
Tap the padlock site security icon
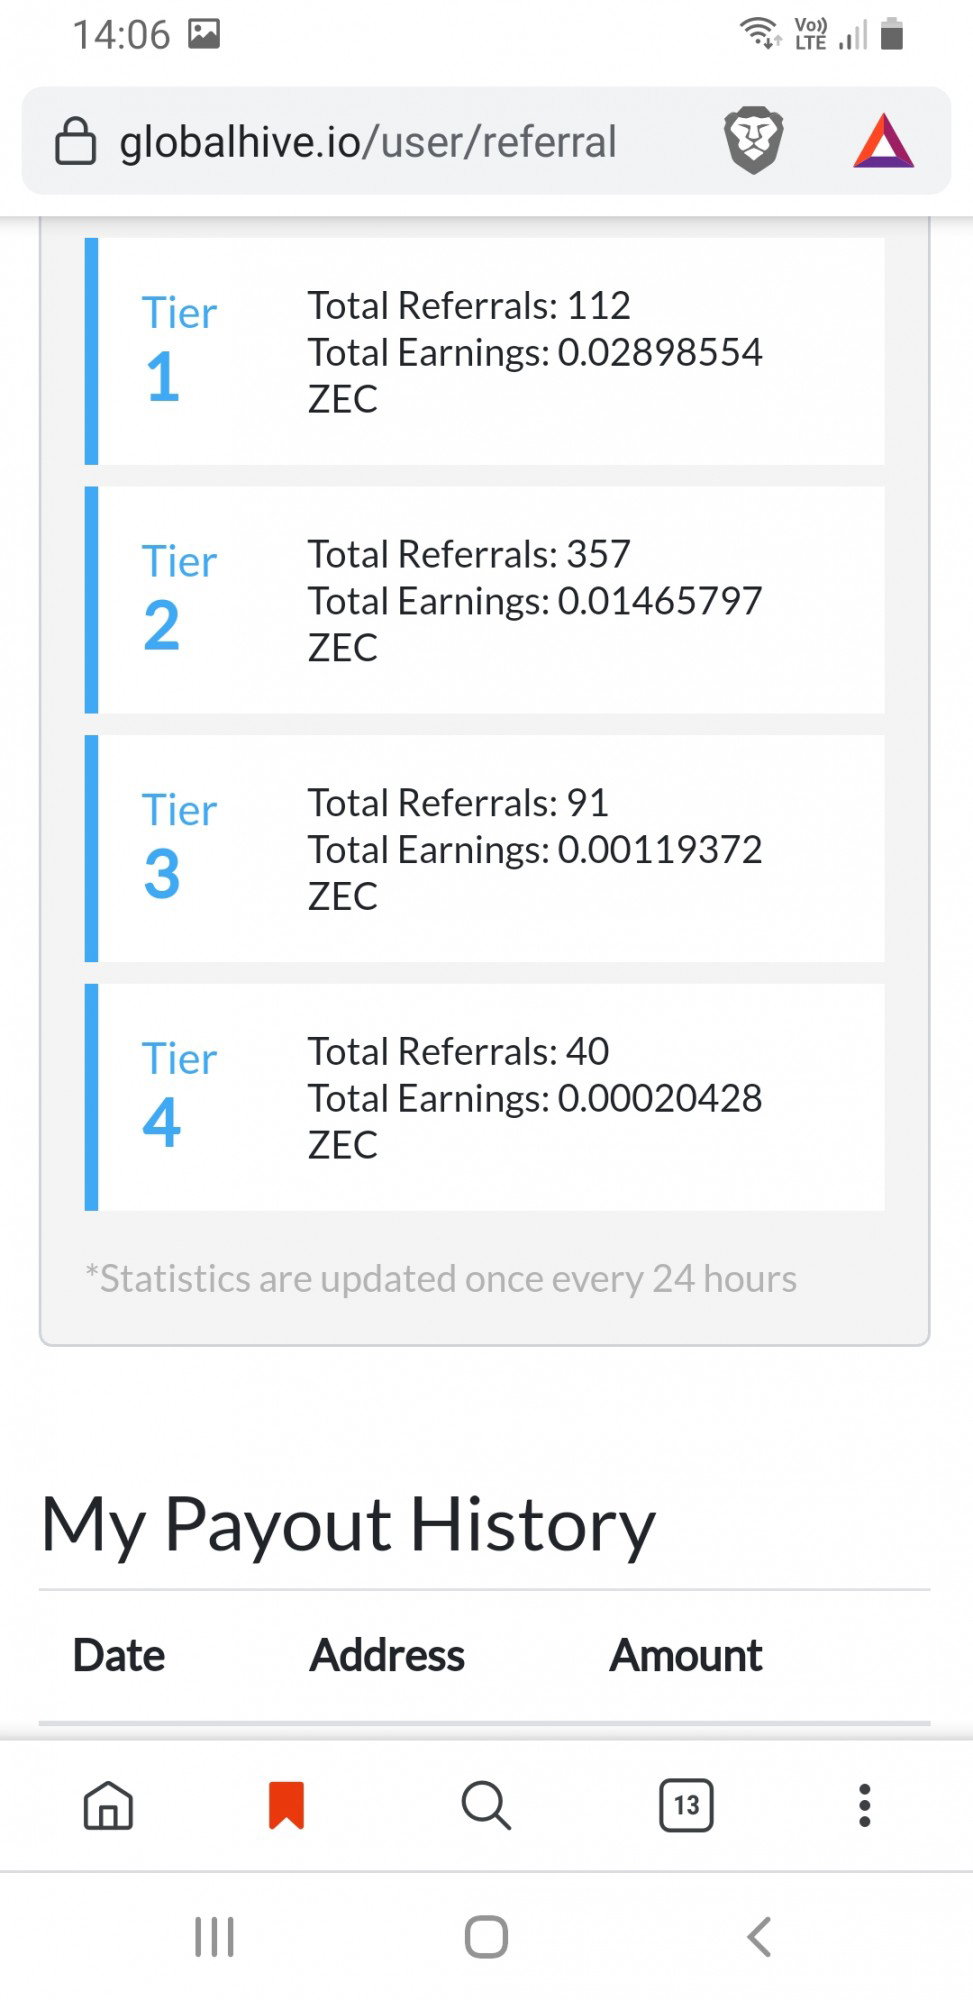[x=75, y=141]
